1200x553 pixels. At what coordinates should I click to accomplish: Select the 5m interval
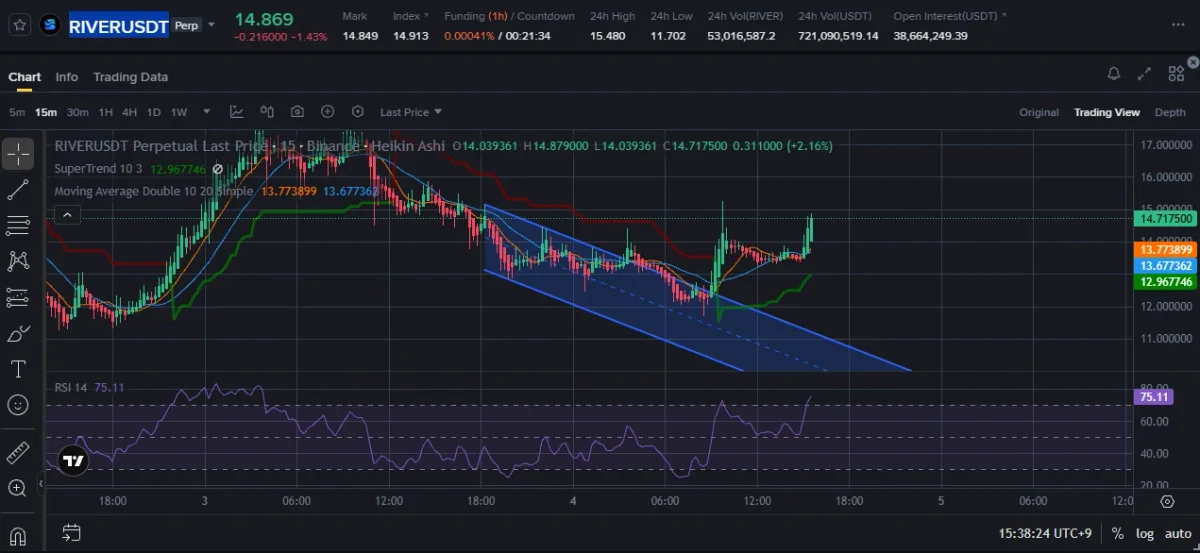tap(17, 112)
